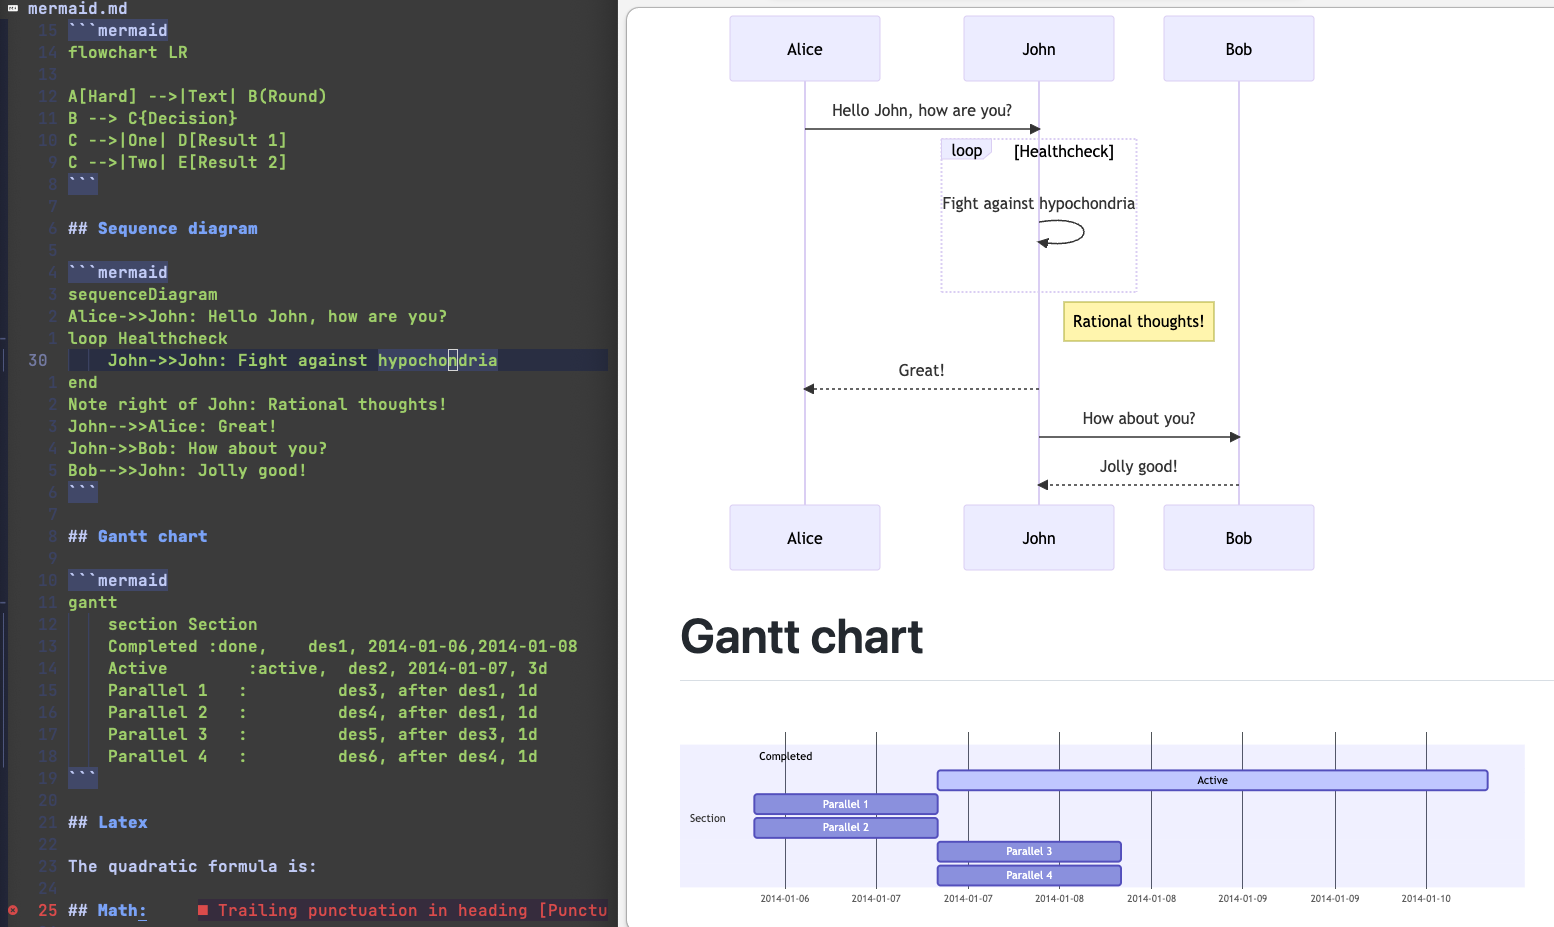Click the 'Alice->>John: Hello John' source line
The height and width of the screenshot is (927, 1554).
coord(257,316)
